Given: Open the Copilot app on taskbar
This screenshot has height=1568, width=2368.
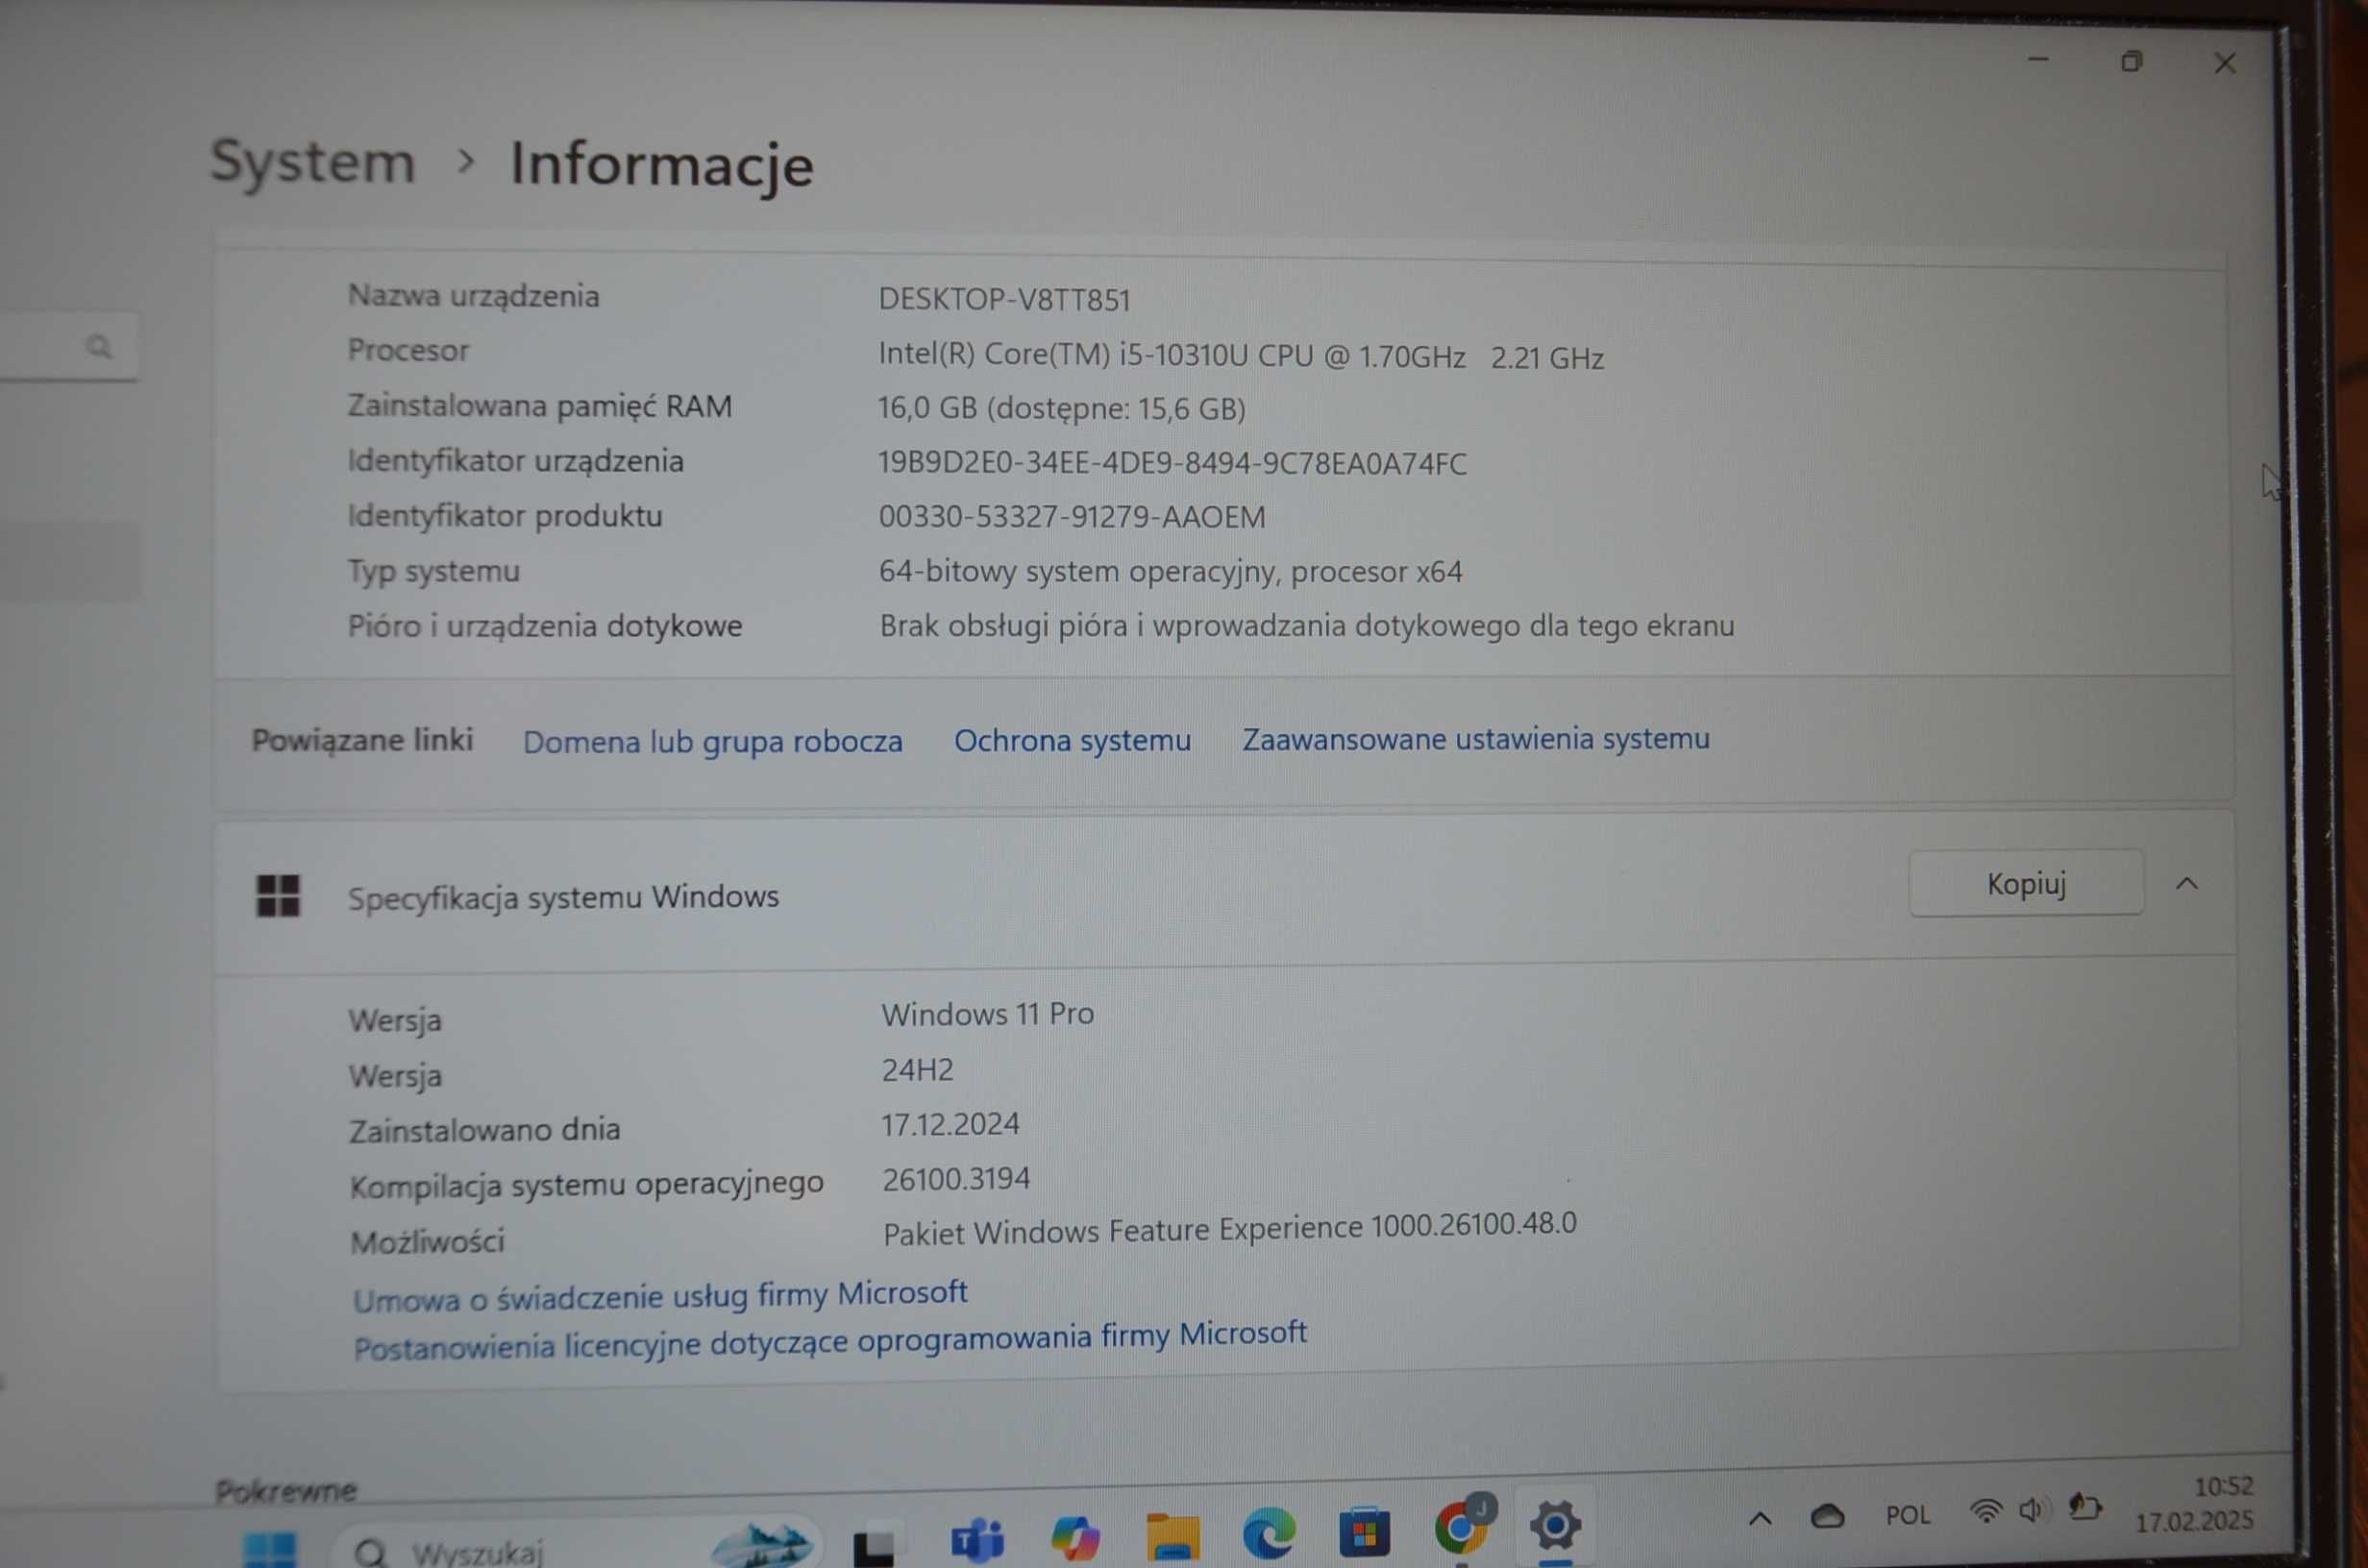Looking at the screenshot, I should 1075,1537.
